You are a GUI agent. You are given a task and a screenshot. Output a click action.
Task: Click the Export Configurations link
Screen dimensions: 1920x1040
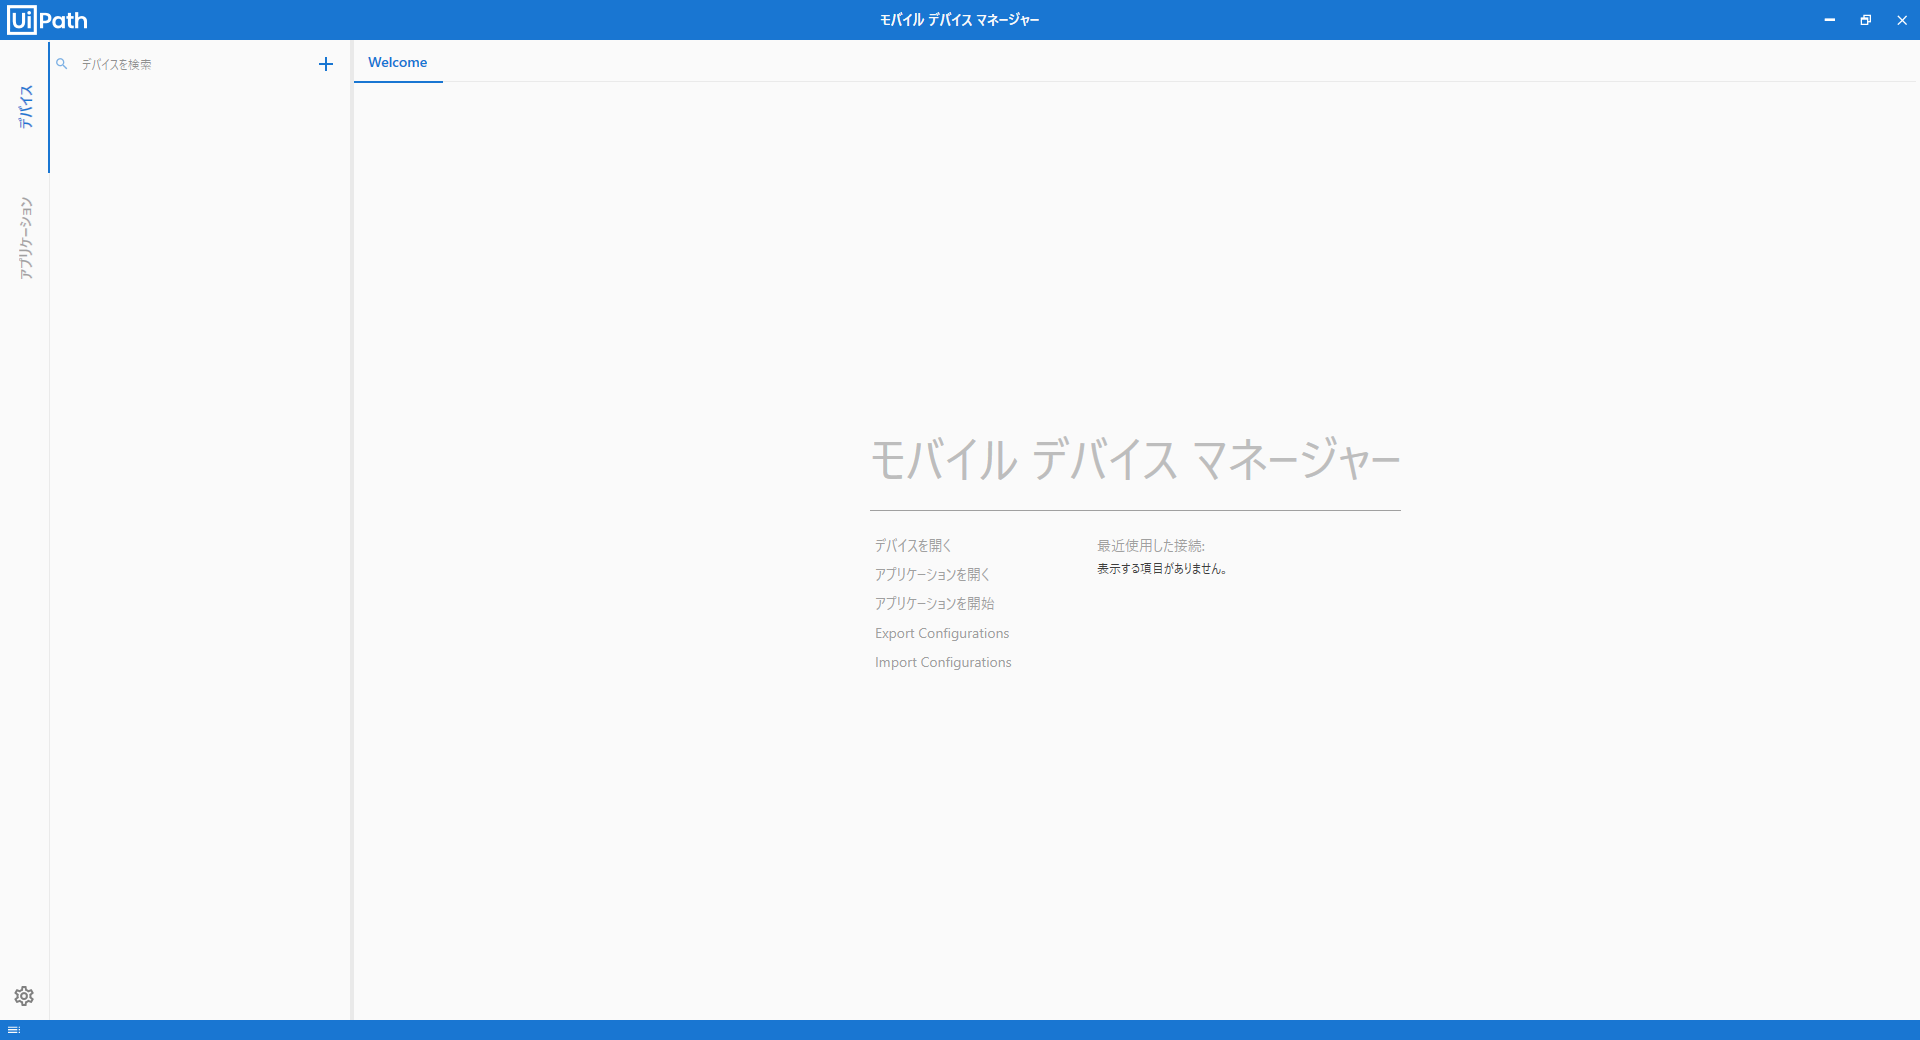coord(942,633)
